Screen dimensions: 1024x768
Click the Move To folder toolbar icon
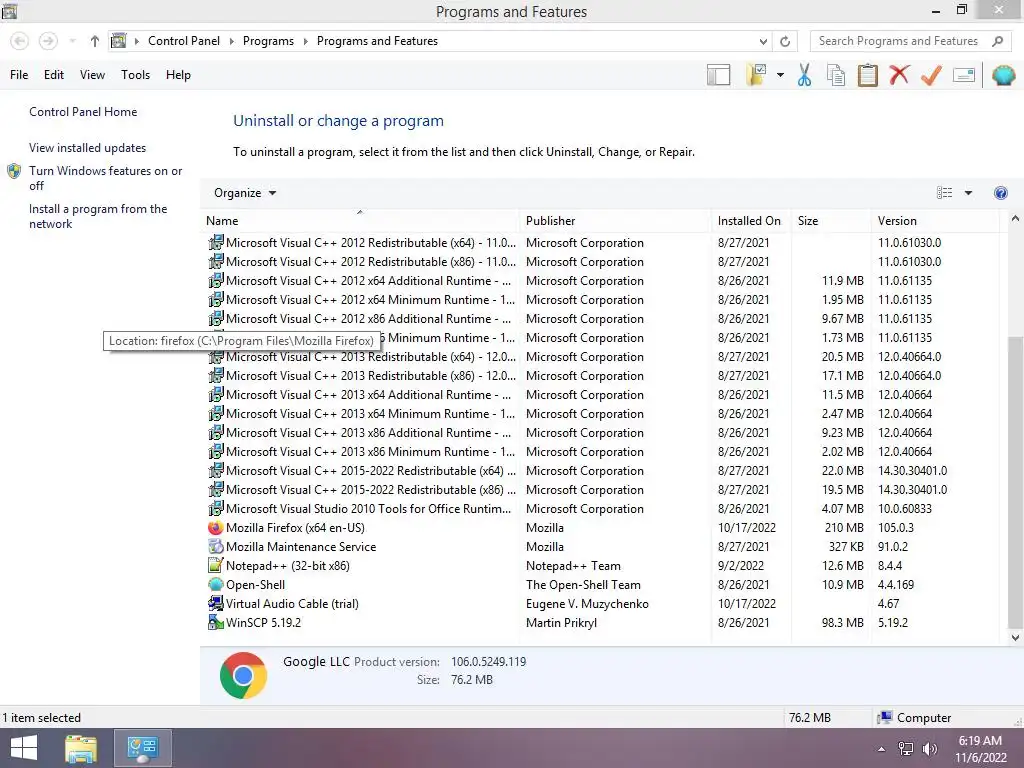[x=756, y=75]
